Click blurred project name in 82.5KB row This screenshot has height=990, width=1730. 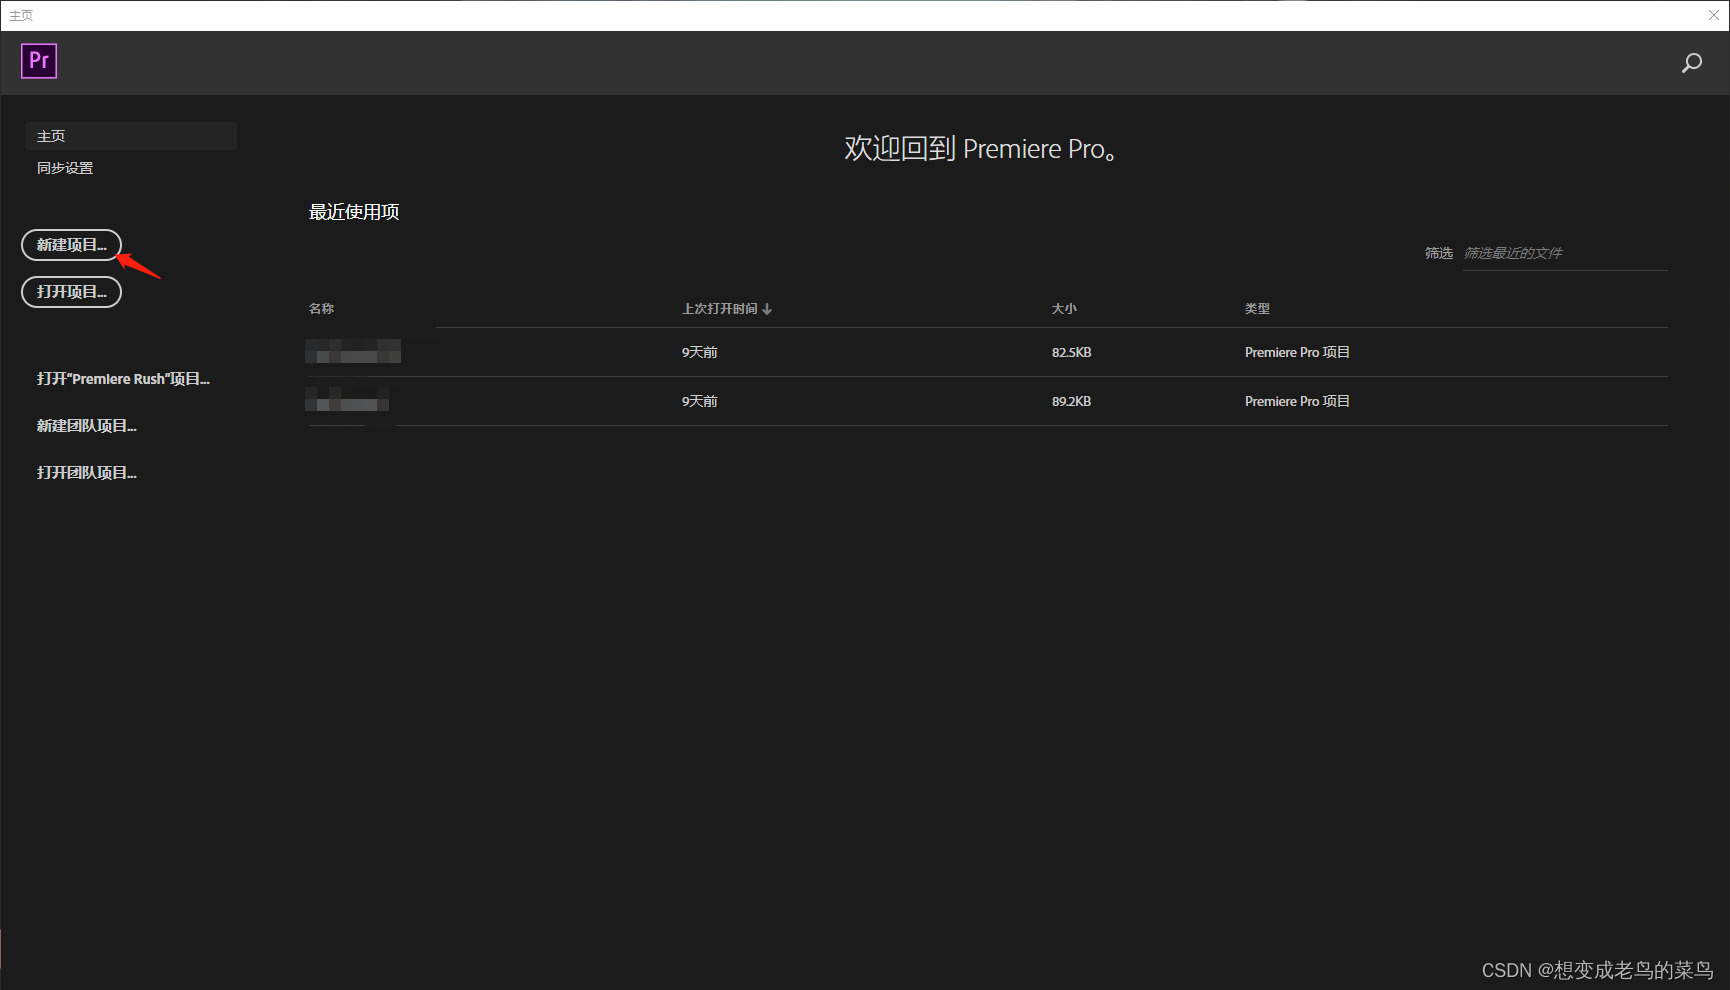(x=353, y=351)
